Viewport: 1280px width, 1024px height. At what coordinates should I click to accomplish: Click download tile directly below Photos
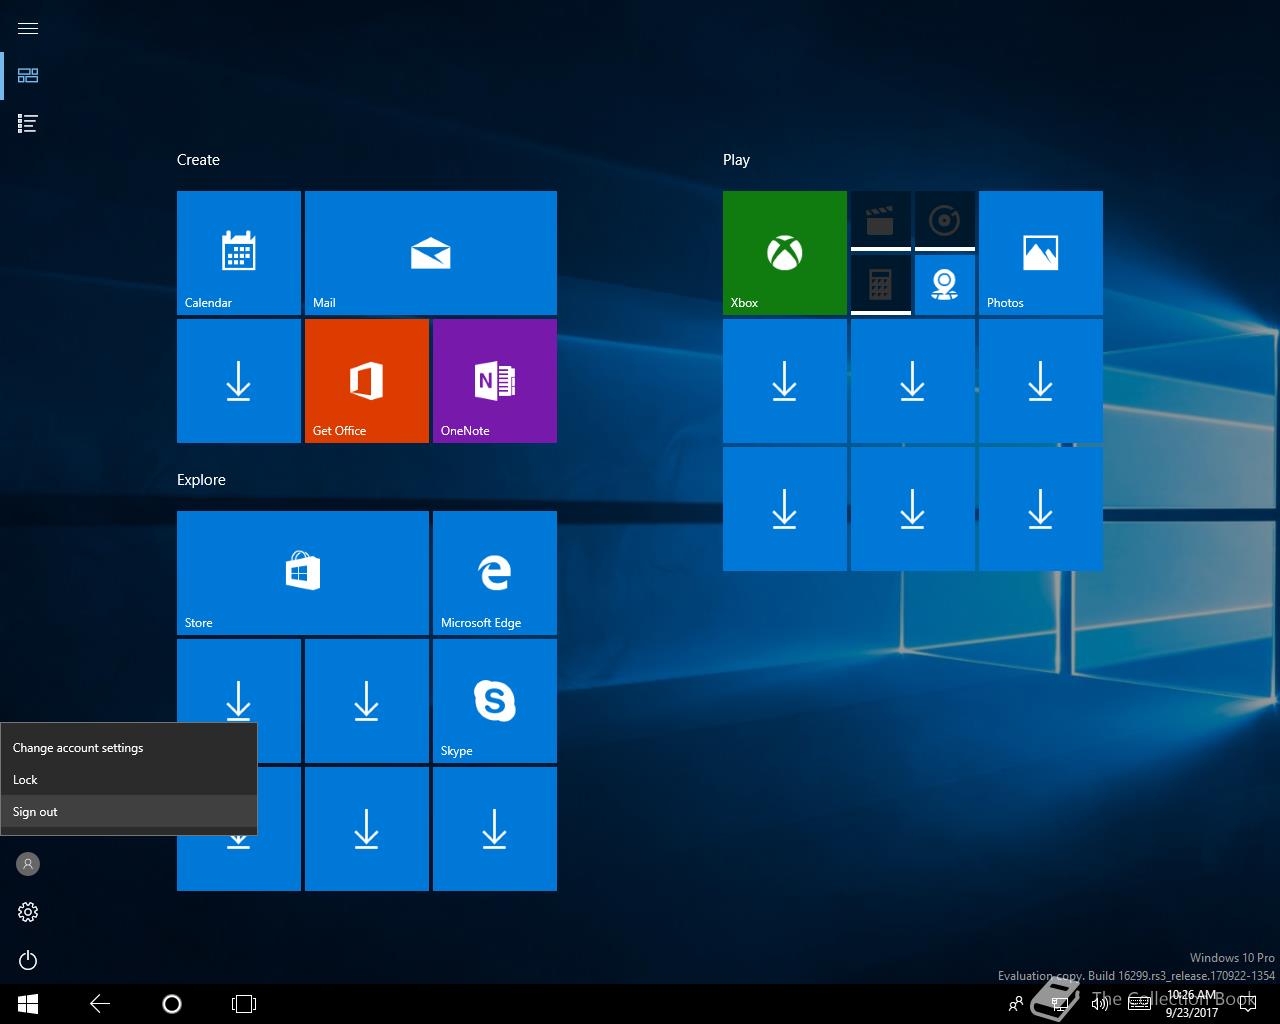click(1041, 381)
